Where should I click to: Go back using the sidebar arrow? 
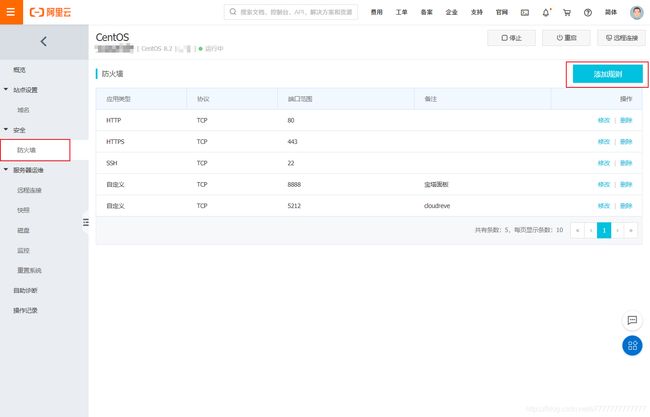[44, 41]
